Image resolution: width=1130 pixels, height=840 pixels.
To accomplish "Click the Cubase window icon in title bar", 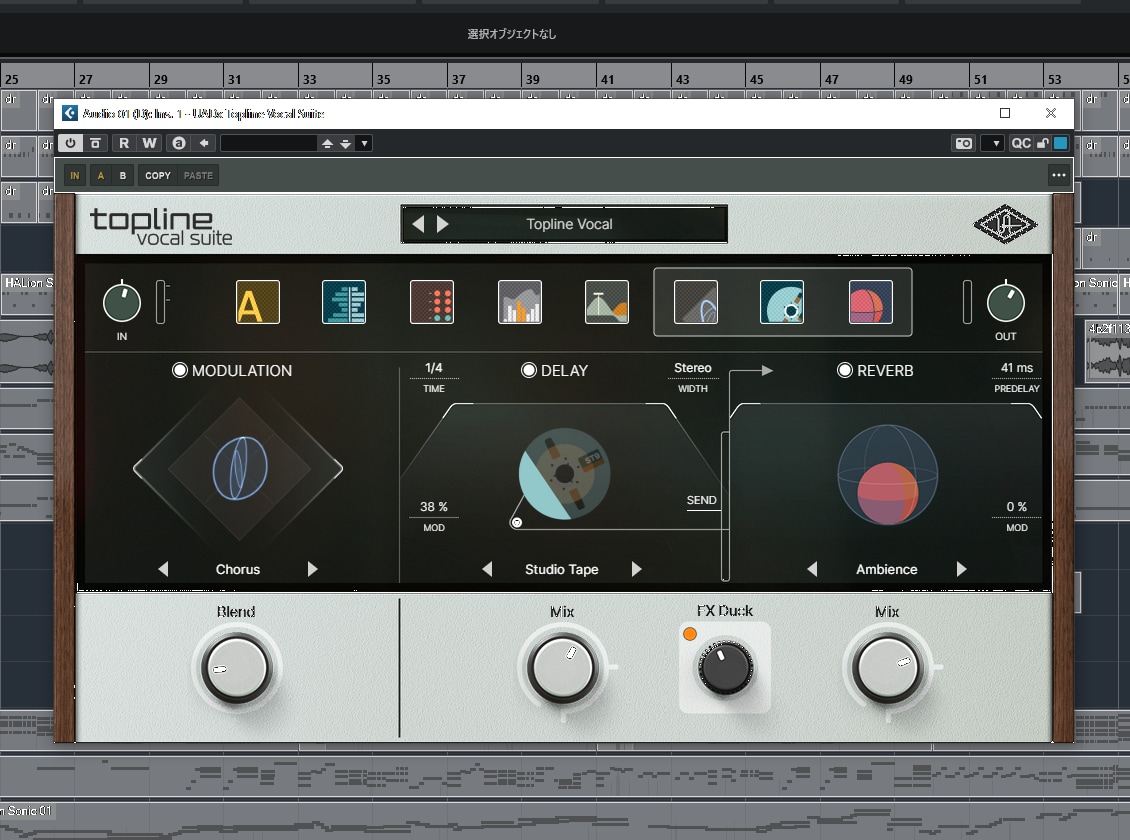I will [70, 114].
